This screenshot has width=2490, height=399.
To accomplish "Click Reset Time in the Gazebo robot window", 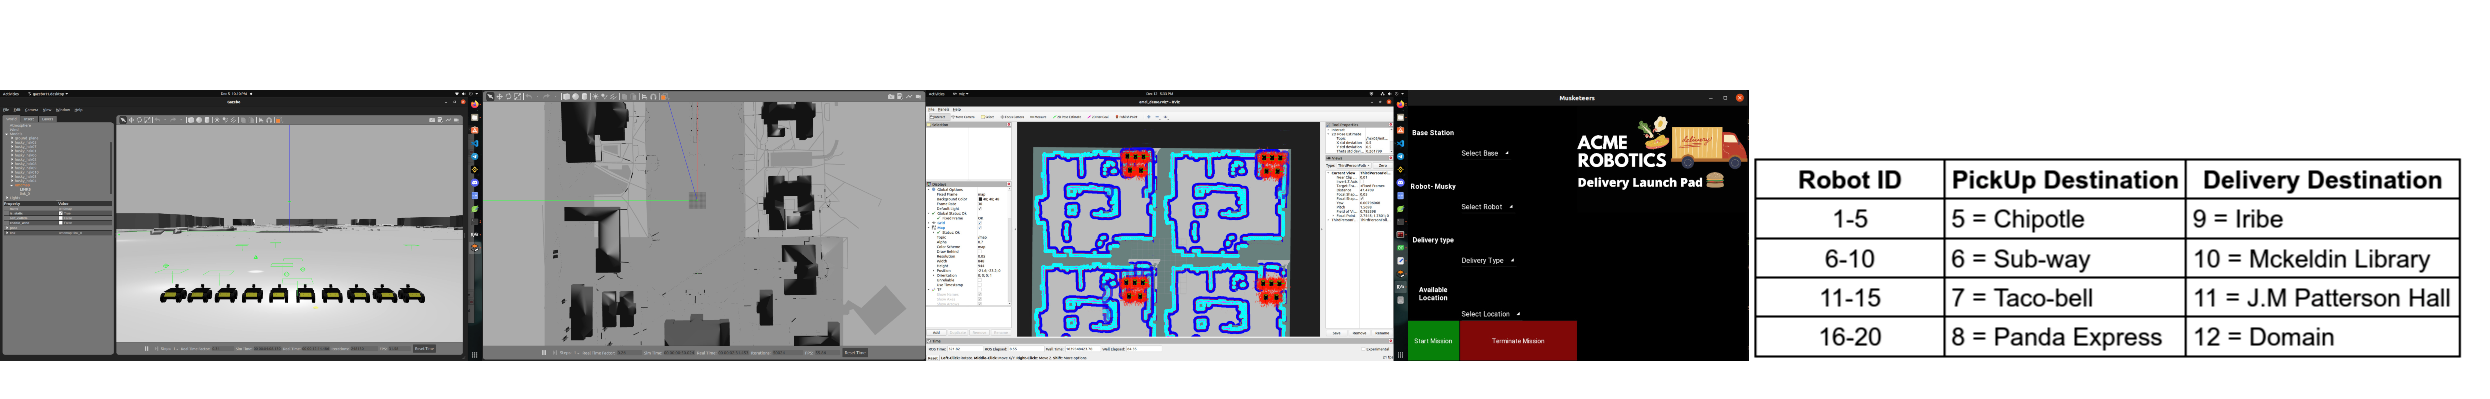I will tap(424, 348).
